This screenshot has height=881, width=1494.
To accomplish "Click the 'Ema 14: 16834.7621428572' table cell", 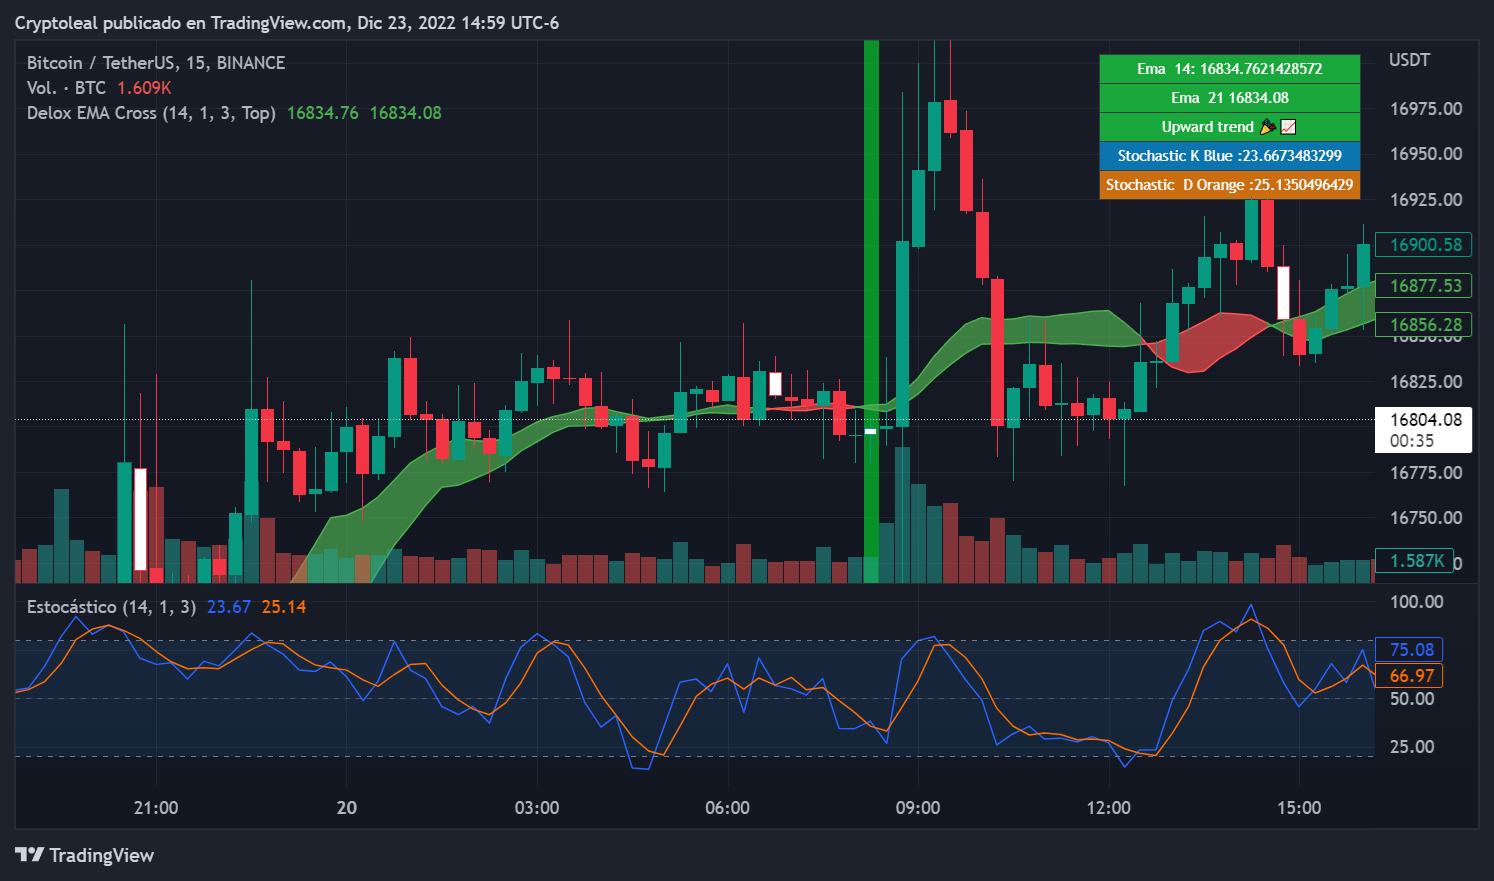I will [1229, 69].
